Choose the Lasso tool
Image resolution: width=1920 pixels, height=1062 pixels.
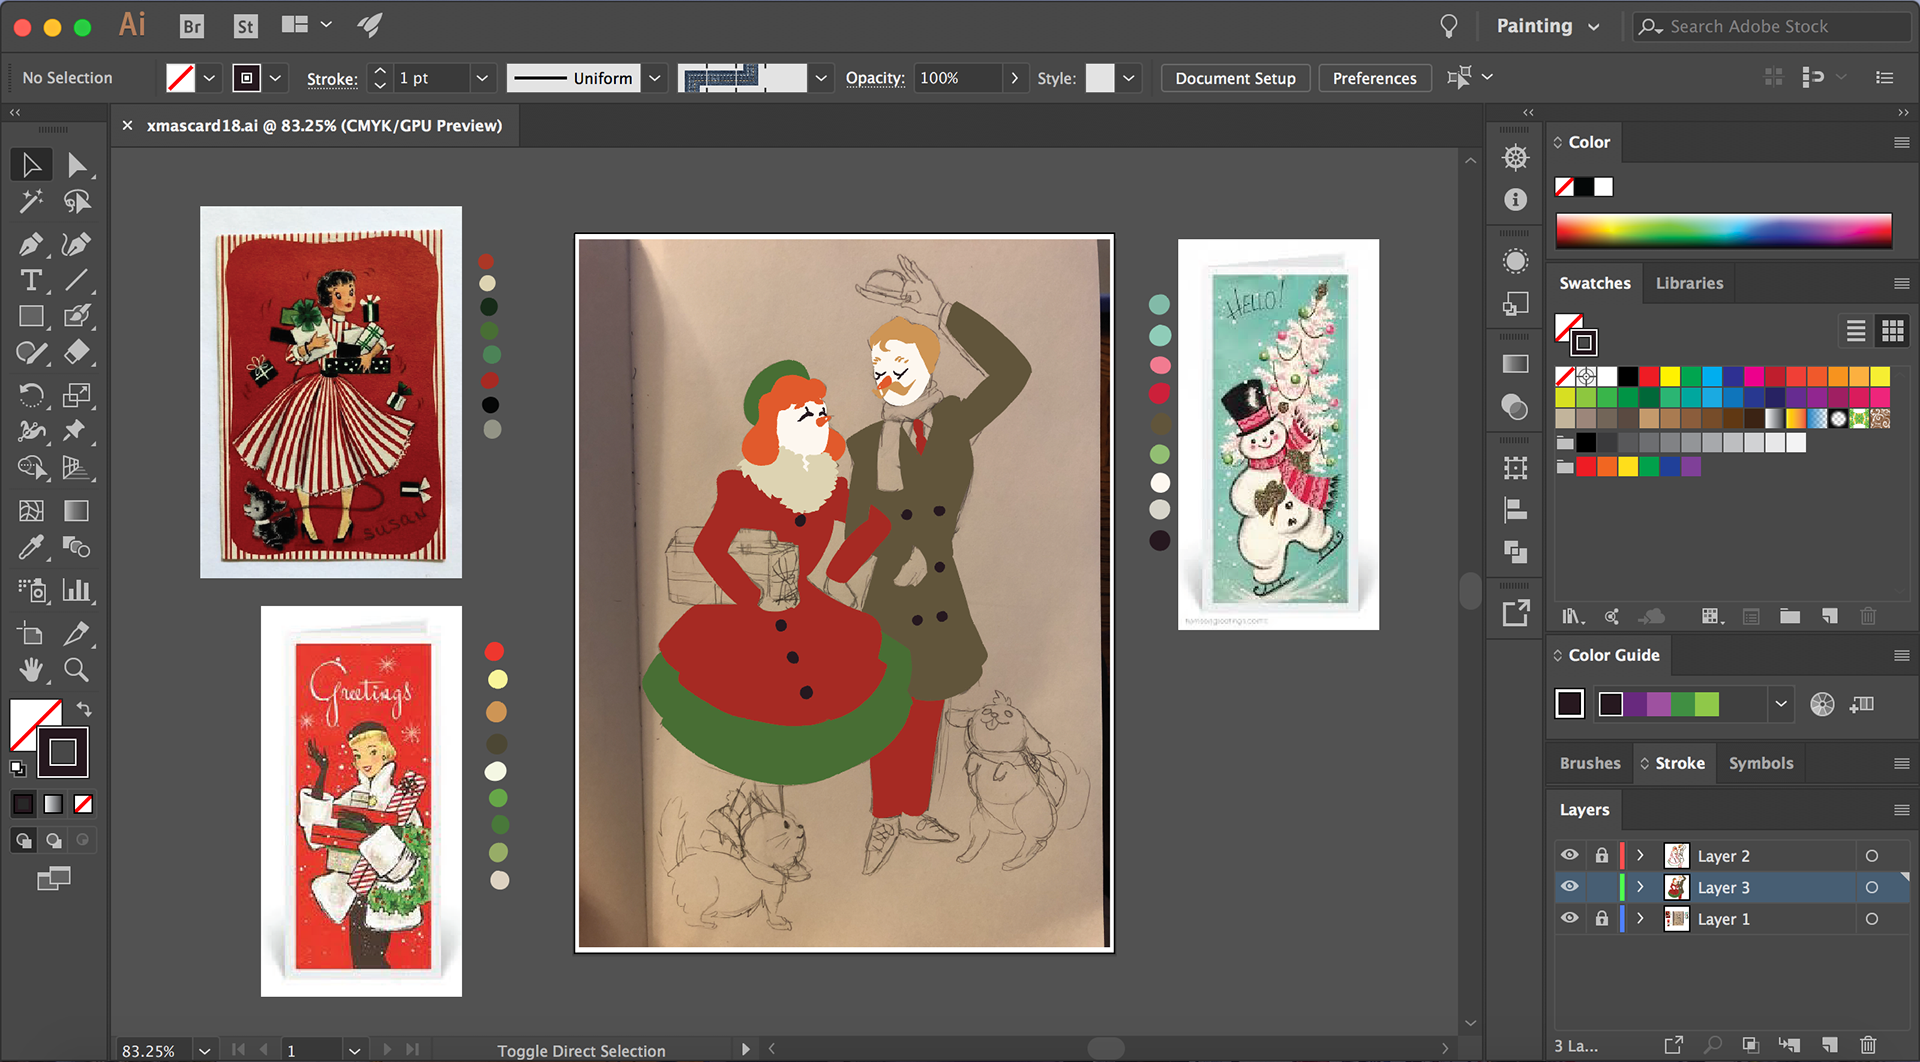pos(76,201)
